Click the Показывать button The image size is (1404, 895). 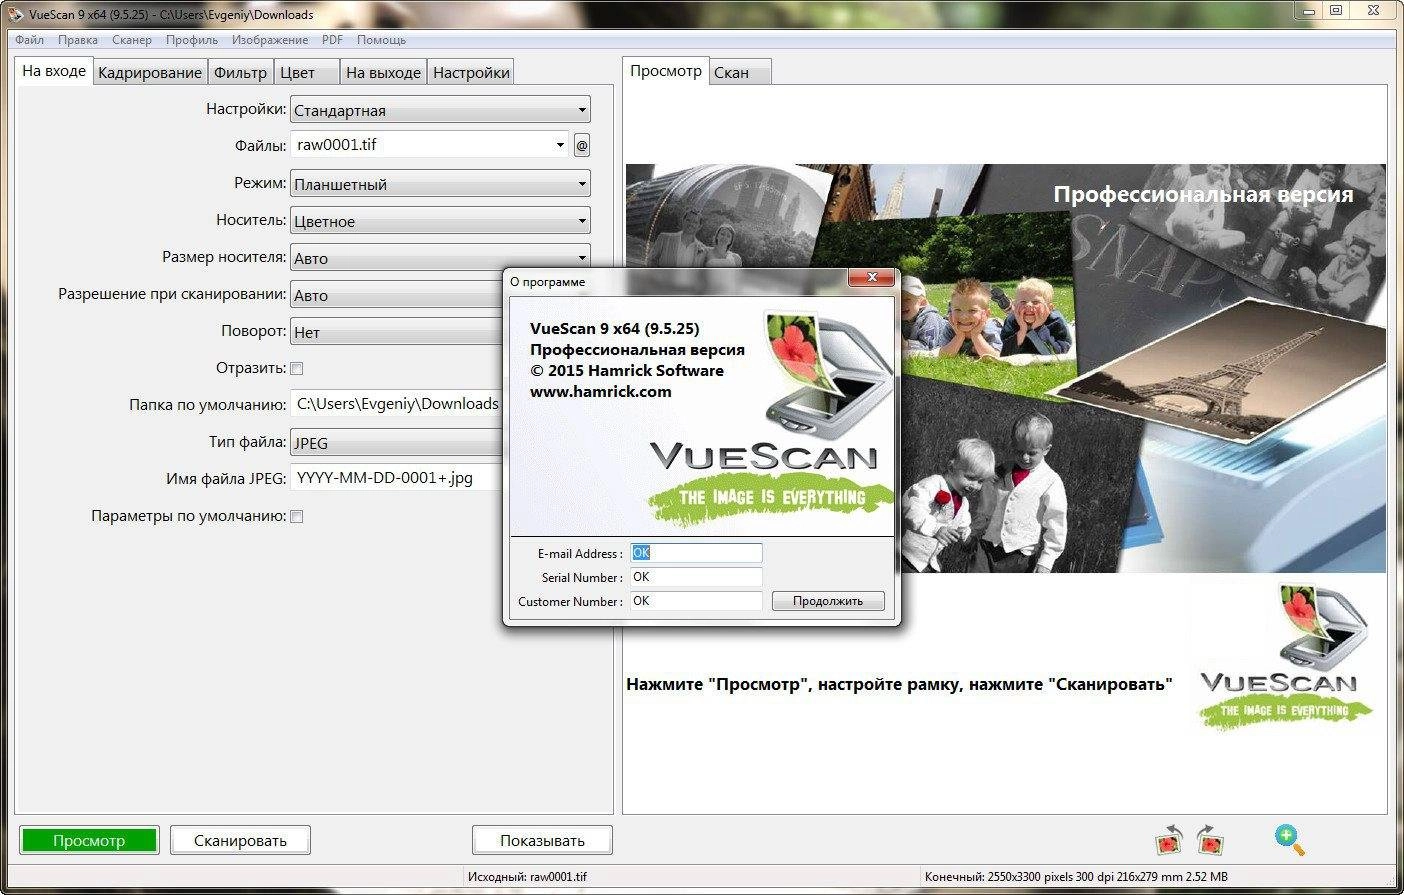point(542,840)
